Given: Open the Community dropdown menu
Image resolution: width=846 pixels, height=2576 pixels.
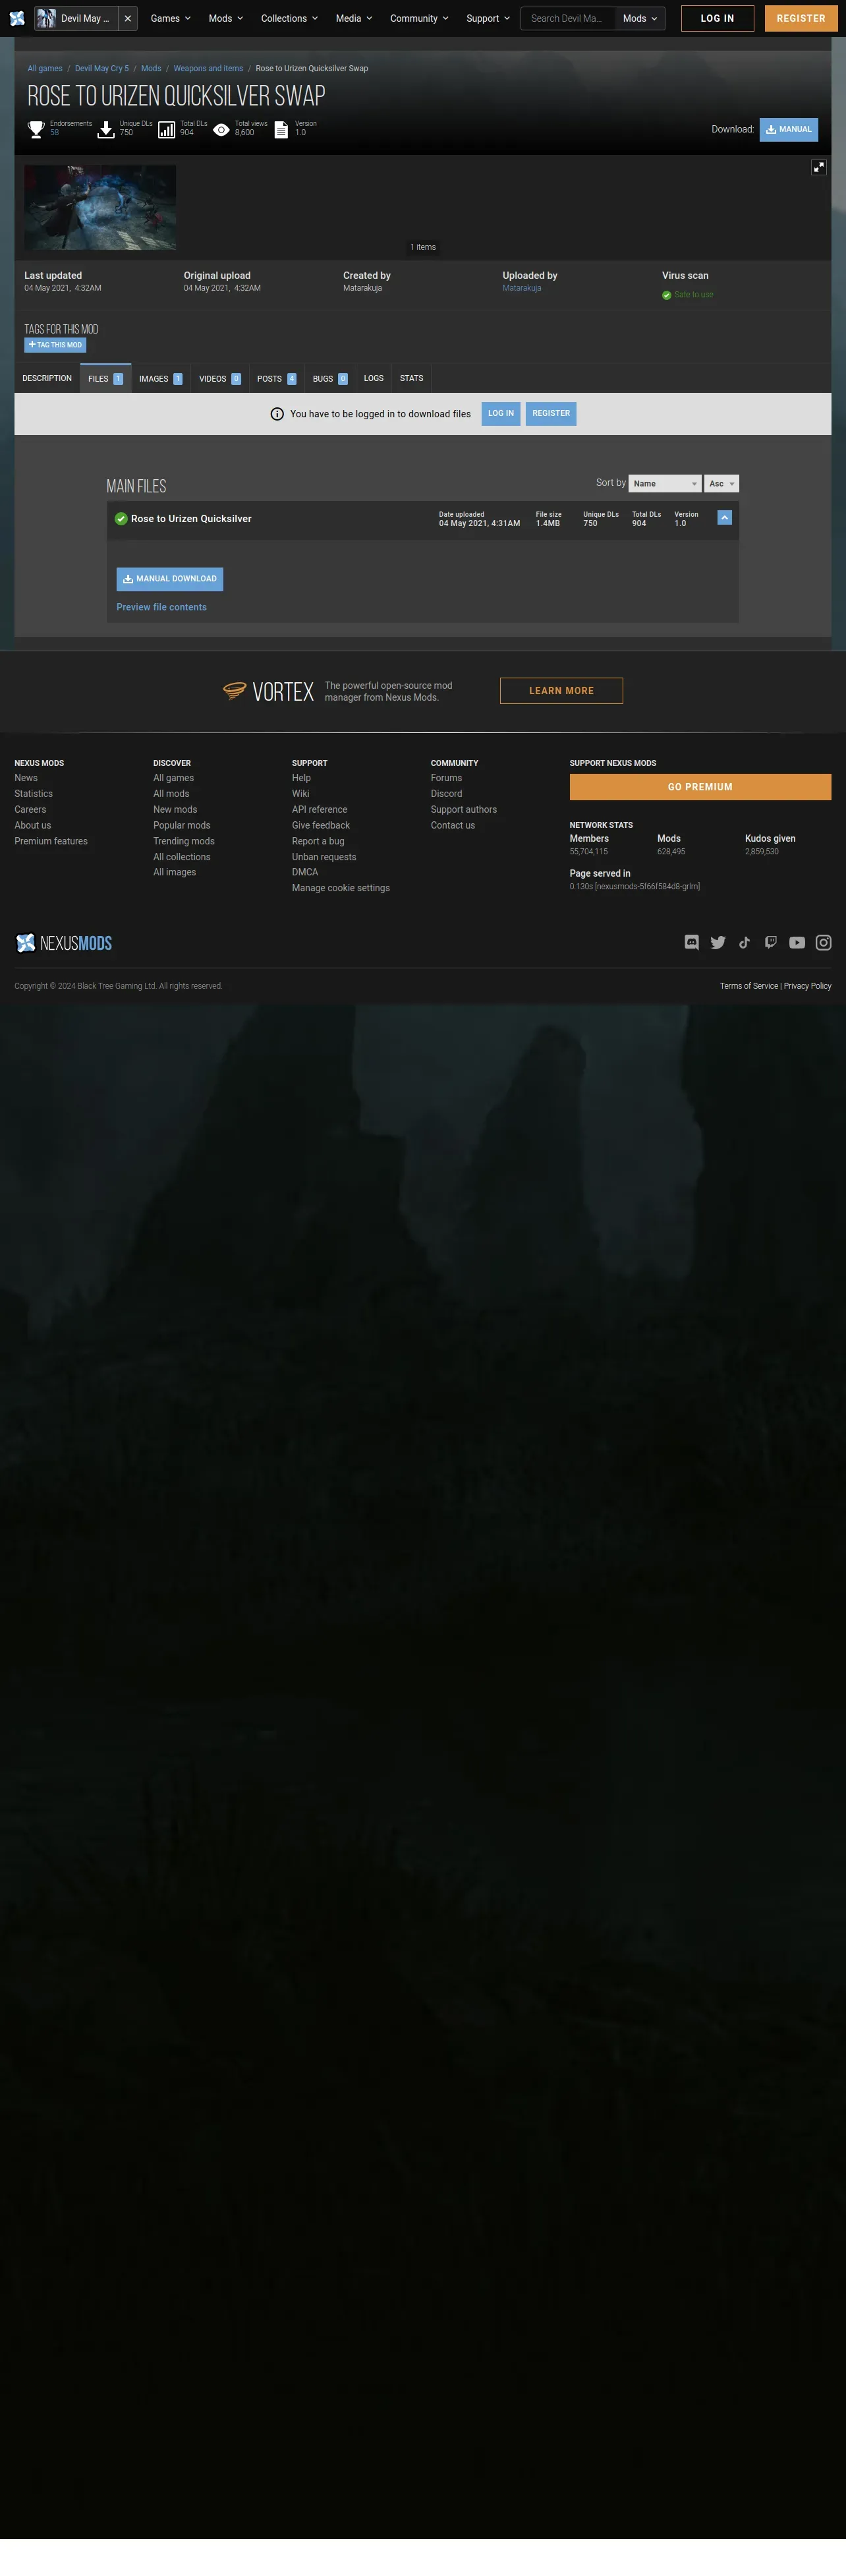Looking at the screenshot, I should (419, 18).
